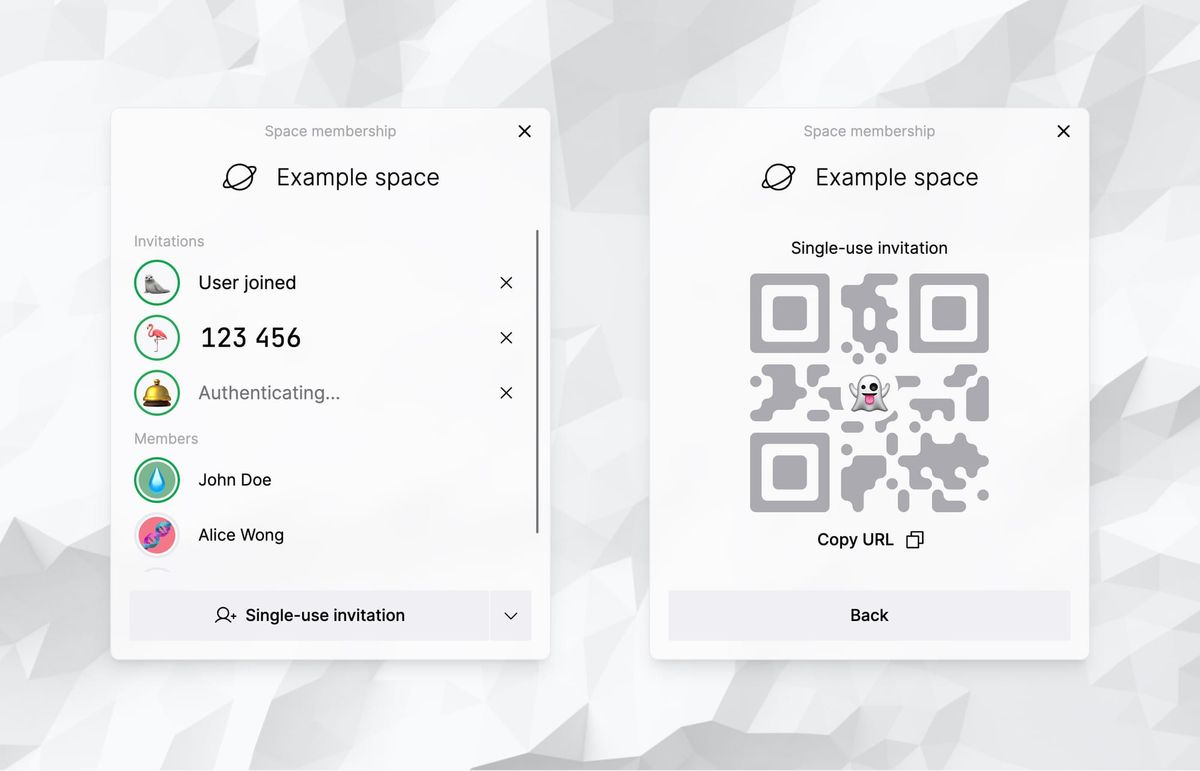Open John Doe's water droplet avatar
This screenshot has height=771, width=1200.
(x=156, y=480)
